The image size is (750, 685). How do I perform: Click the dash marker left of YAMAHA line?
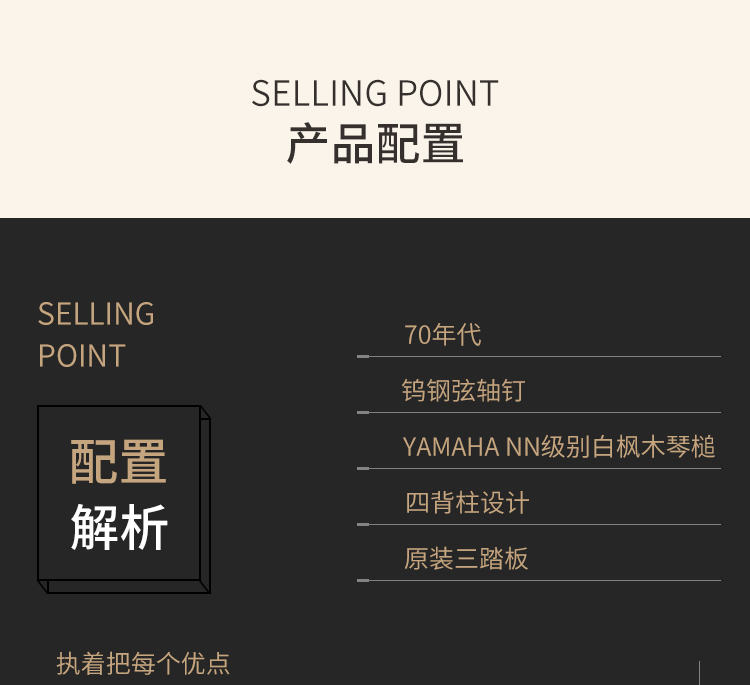tap(363, 468)
